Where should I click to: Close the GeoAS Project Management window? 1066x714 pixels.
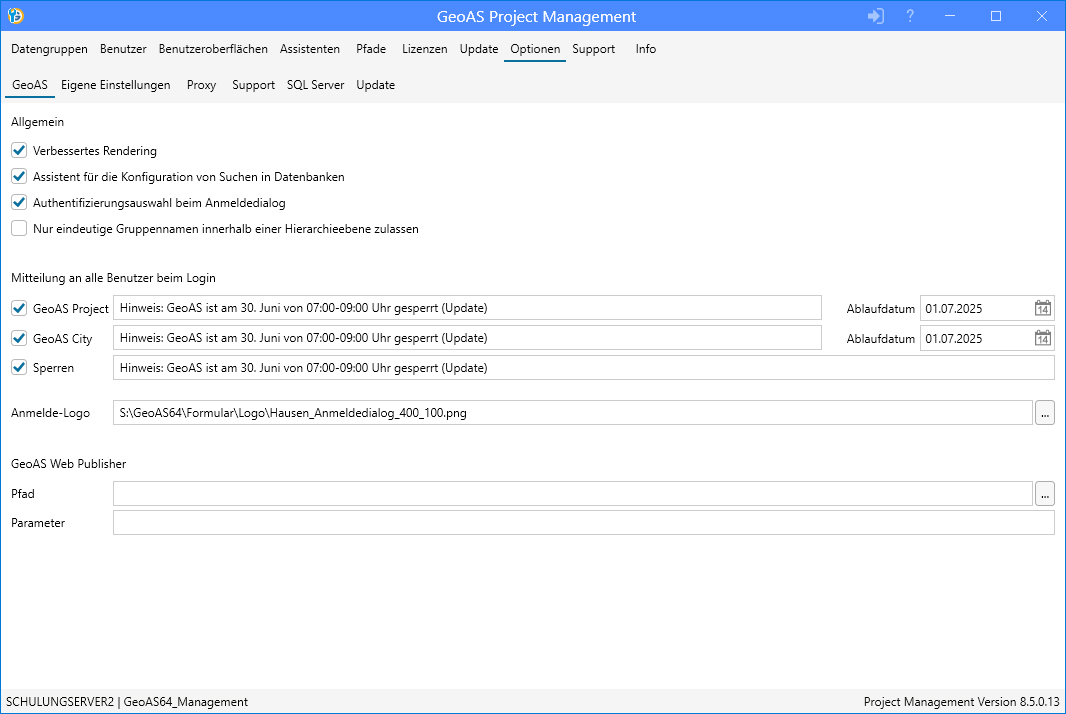1042,16
